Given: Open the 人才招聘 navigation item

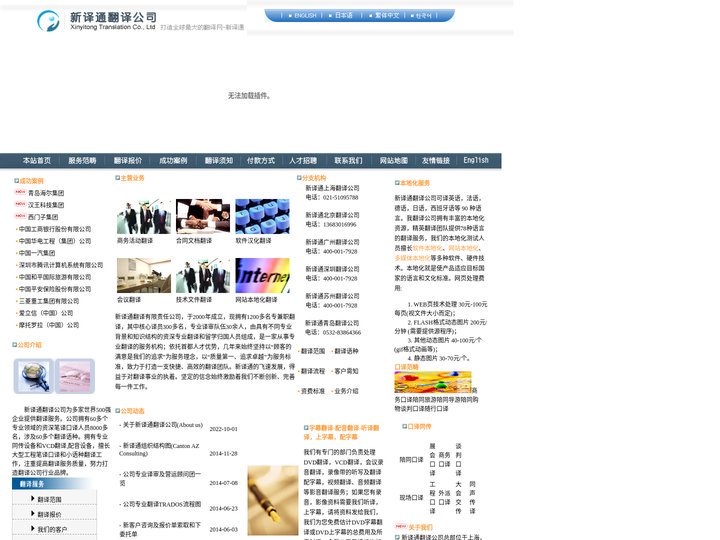Looking at the screenshot, I should pos(303,160).
